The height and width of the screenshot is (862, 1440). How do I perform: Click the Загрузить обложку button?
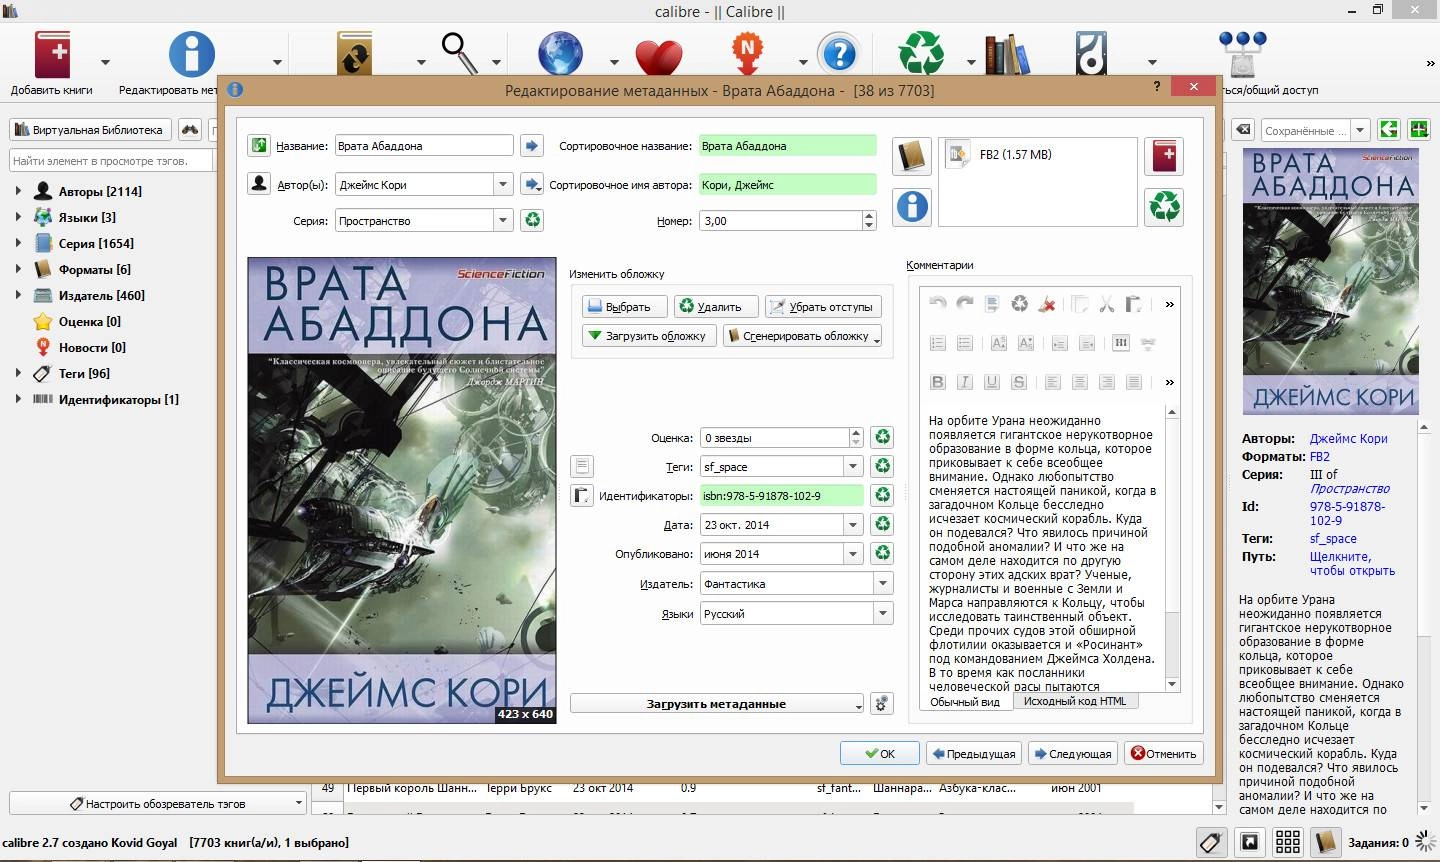648,335
